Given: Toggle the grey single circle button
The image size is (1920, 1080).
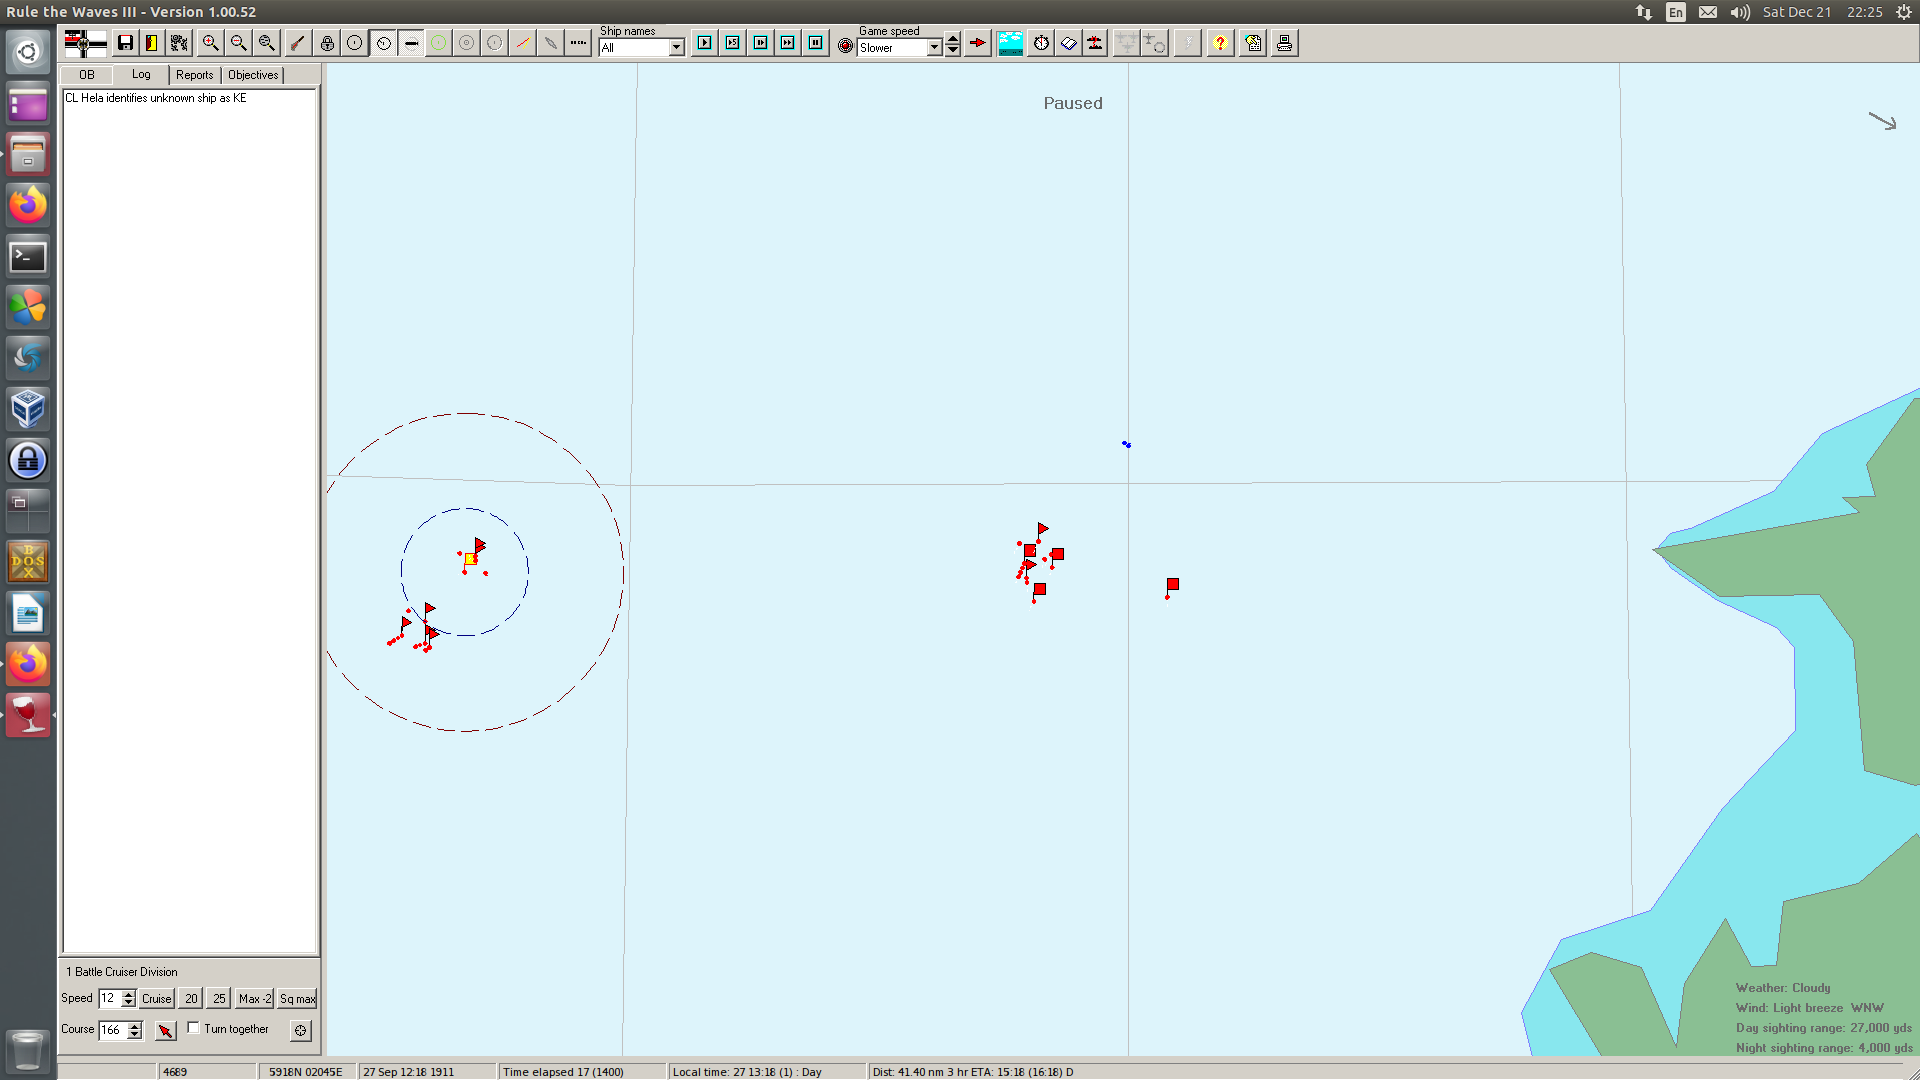Looking at the screenshot, I should (495, 43).
